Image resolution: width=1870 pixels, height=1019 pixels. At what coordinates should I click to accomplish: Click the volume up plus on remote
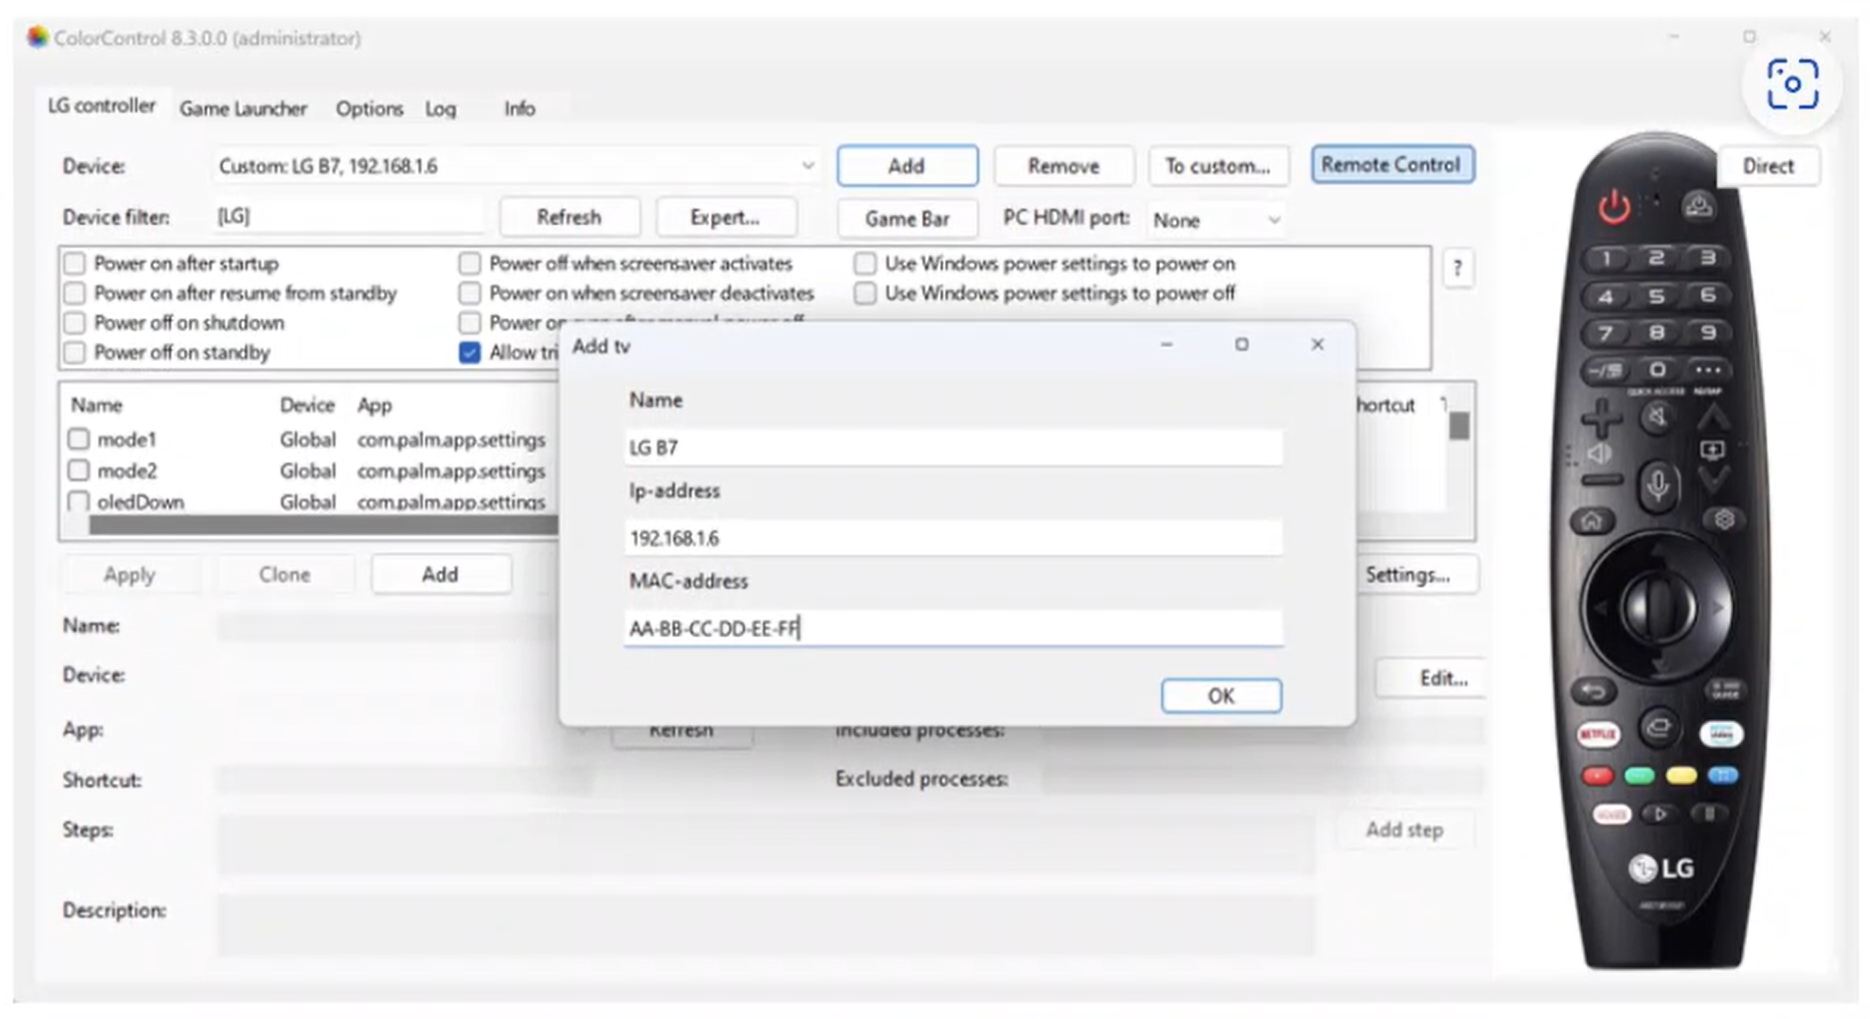[1601, 417]
